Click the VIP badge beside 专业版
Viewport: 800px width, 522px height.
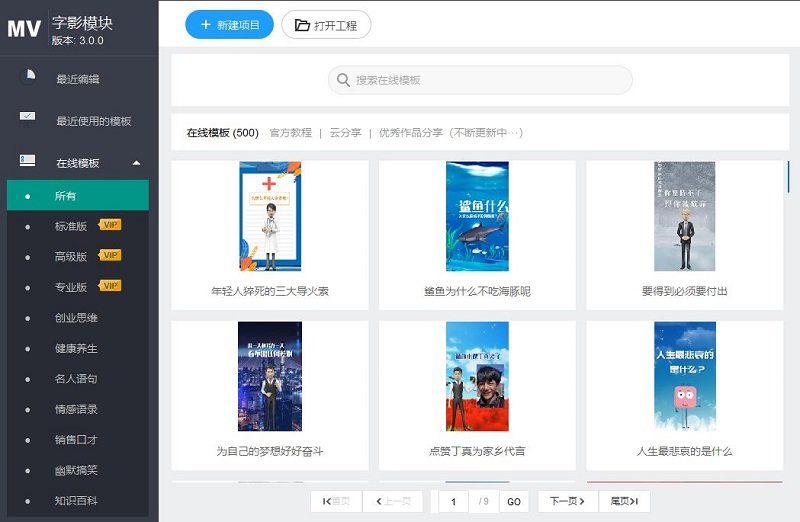click(x=110, y=286)
